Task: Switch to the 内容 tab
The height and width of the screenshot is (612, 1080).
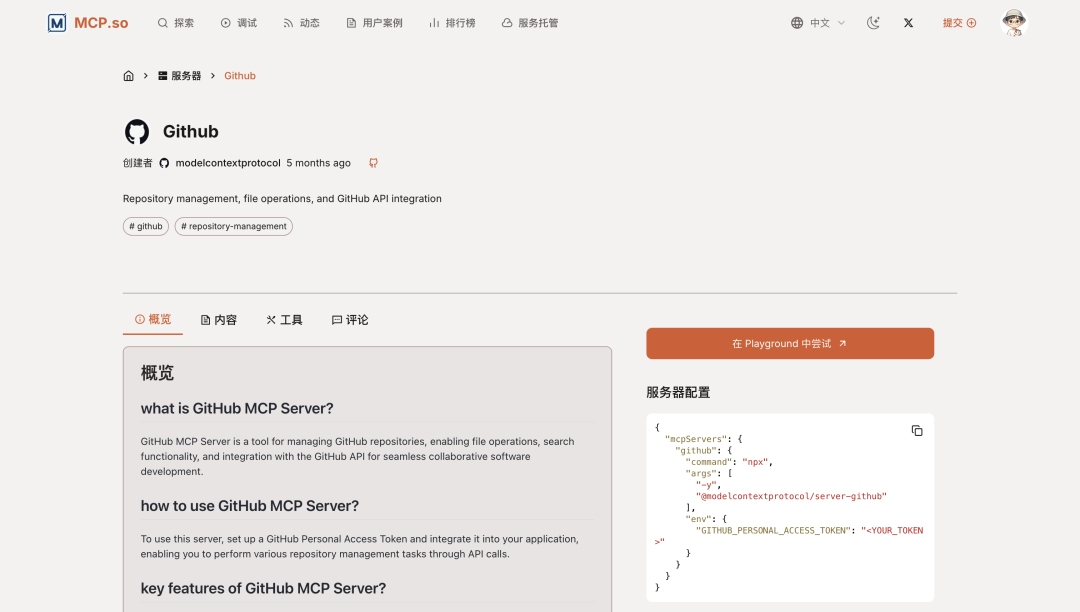Action: pos(218,320)
